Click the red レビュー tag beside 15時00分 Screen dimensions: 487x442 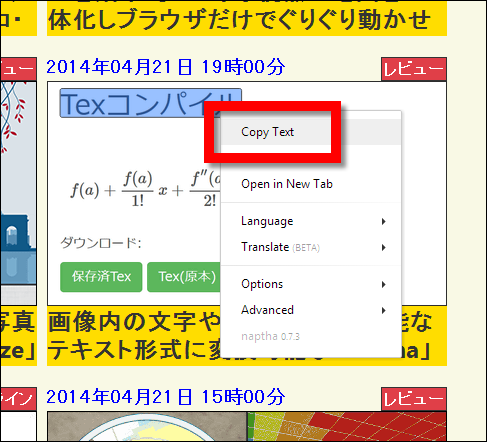pos(414,399)
